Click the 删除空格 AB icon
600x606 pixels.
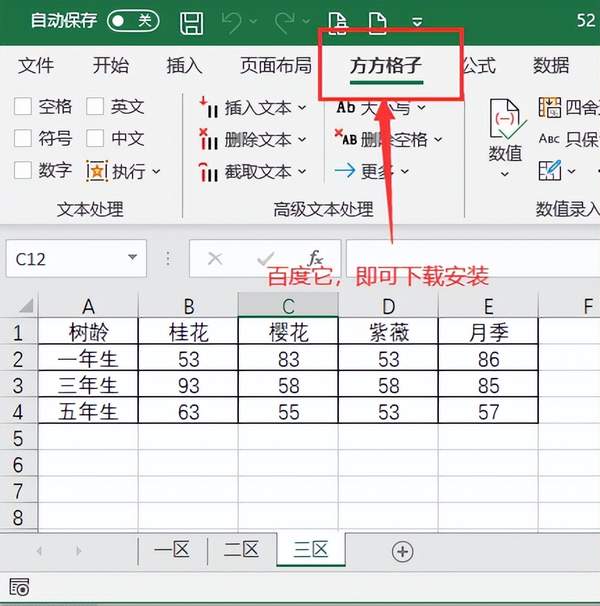(346, 138)
